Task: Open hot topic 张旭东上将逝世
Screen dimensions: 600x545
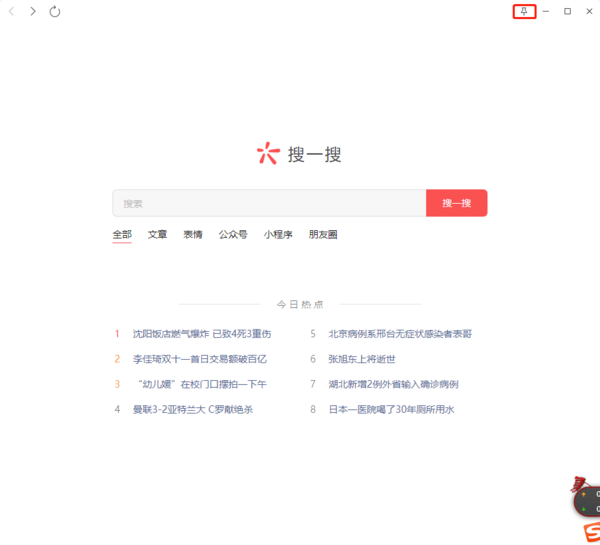Action: coord(362,359)
